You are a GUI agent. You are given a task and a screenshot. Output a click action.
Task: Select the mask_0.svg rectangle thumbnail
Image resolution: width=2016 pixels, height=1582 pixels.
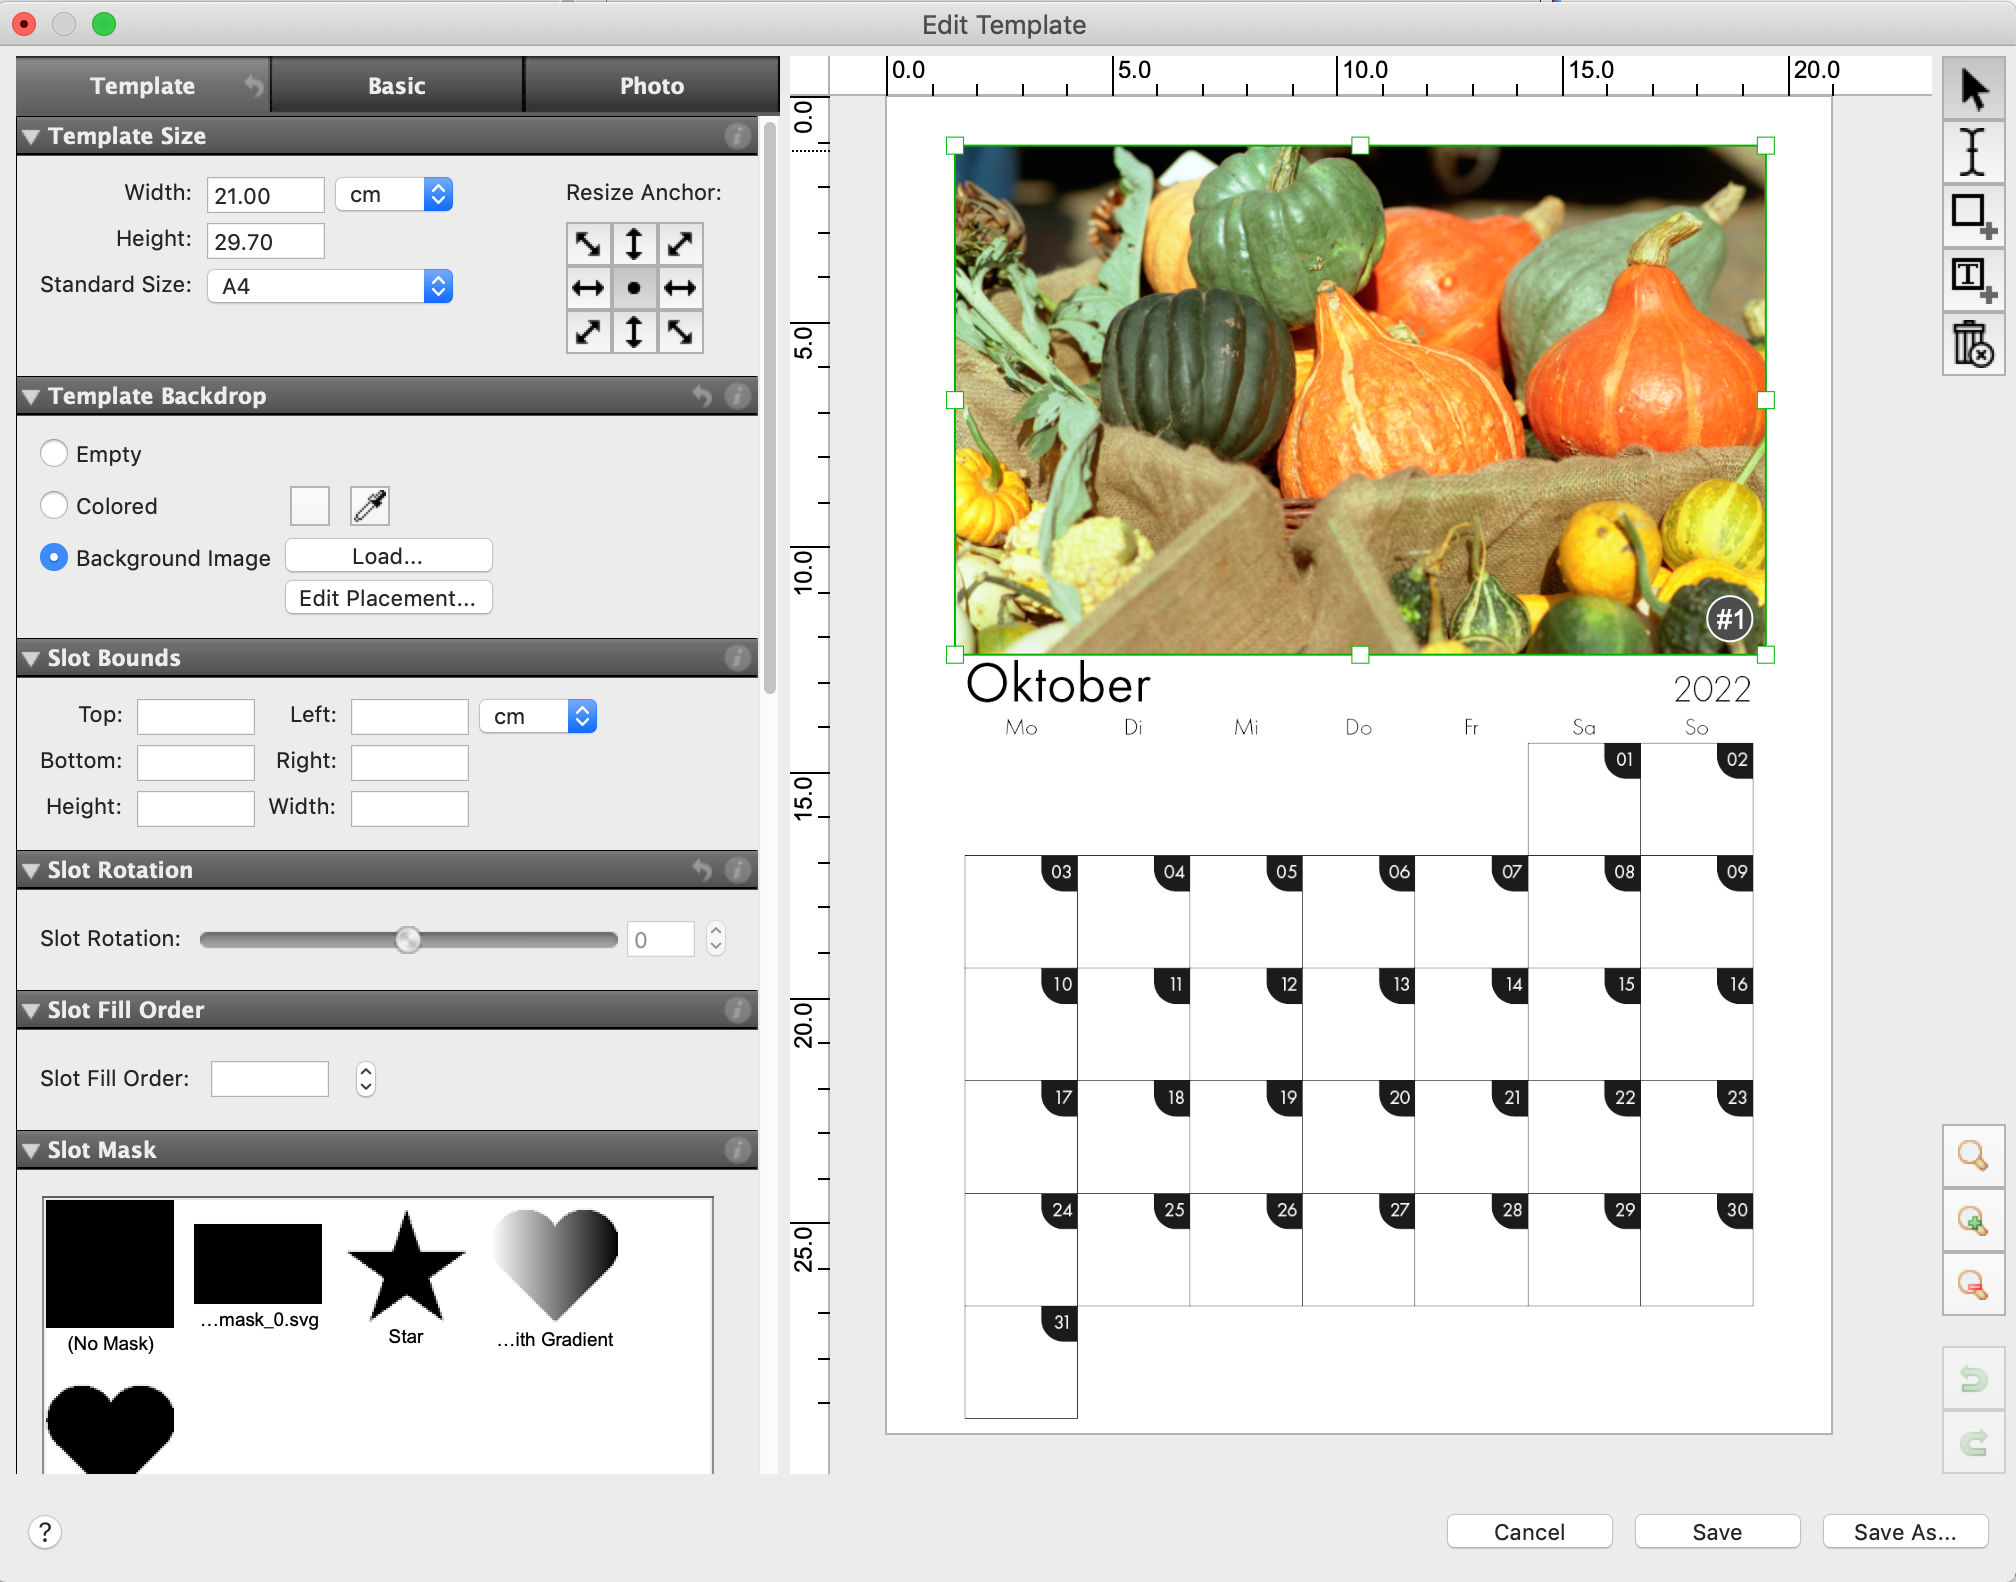point(258,1264)
